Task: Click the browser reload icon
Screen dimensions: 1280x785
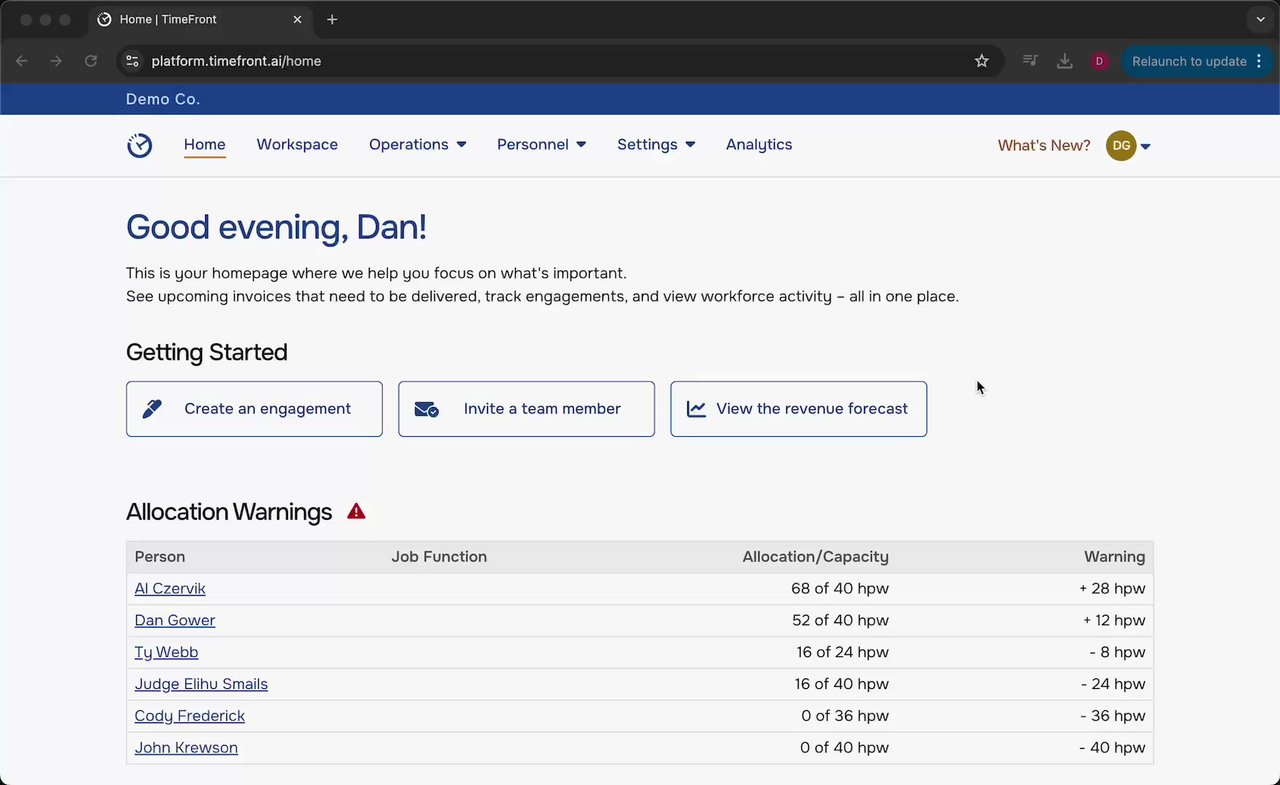Action: (x=91, y=61)
